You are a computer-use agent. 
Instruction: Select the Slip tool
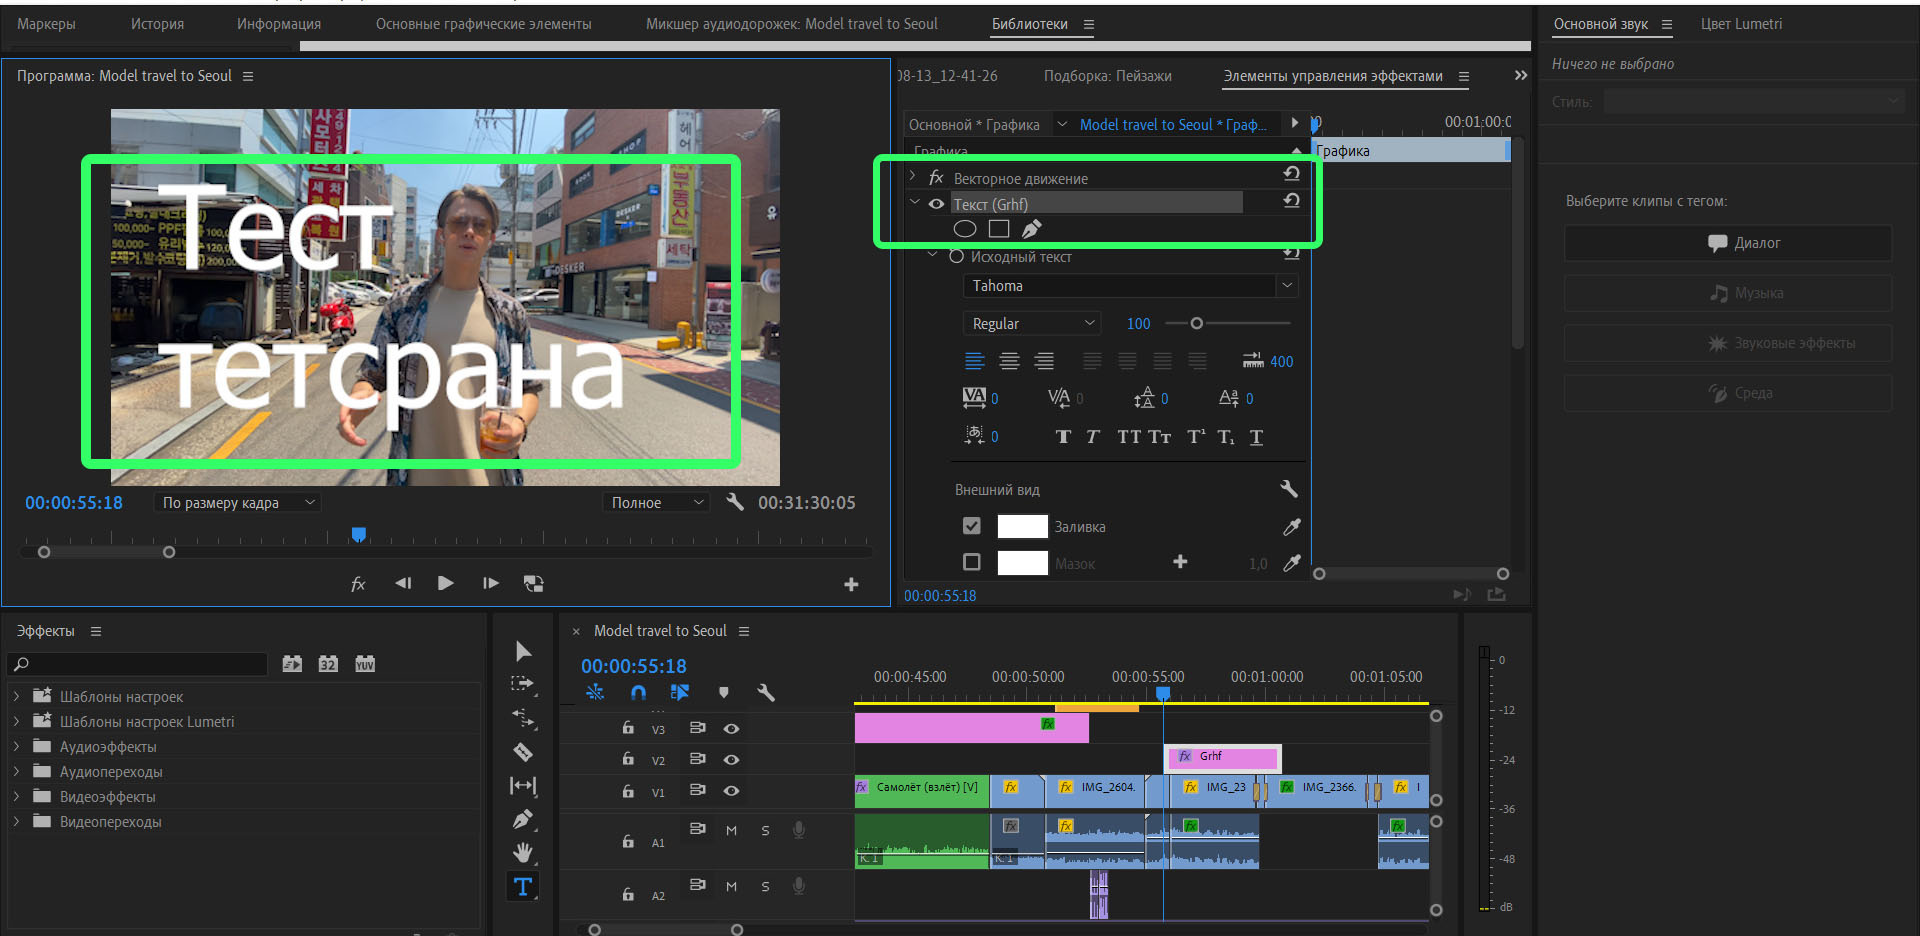tap(523, 785)
